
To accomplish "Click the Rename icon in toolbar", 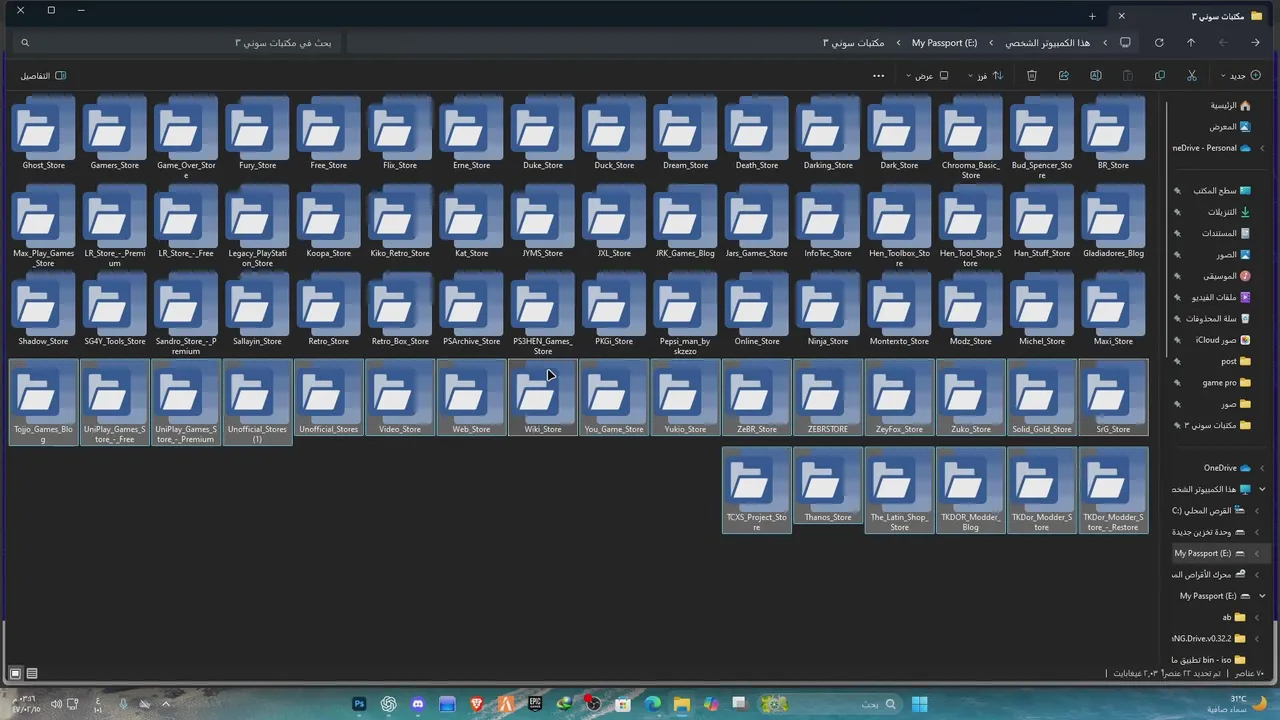I will tap(1096, 76).
